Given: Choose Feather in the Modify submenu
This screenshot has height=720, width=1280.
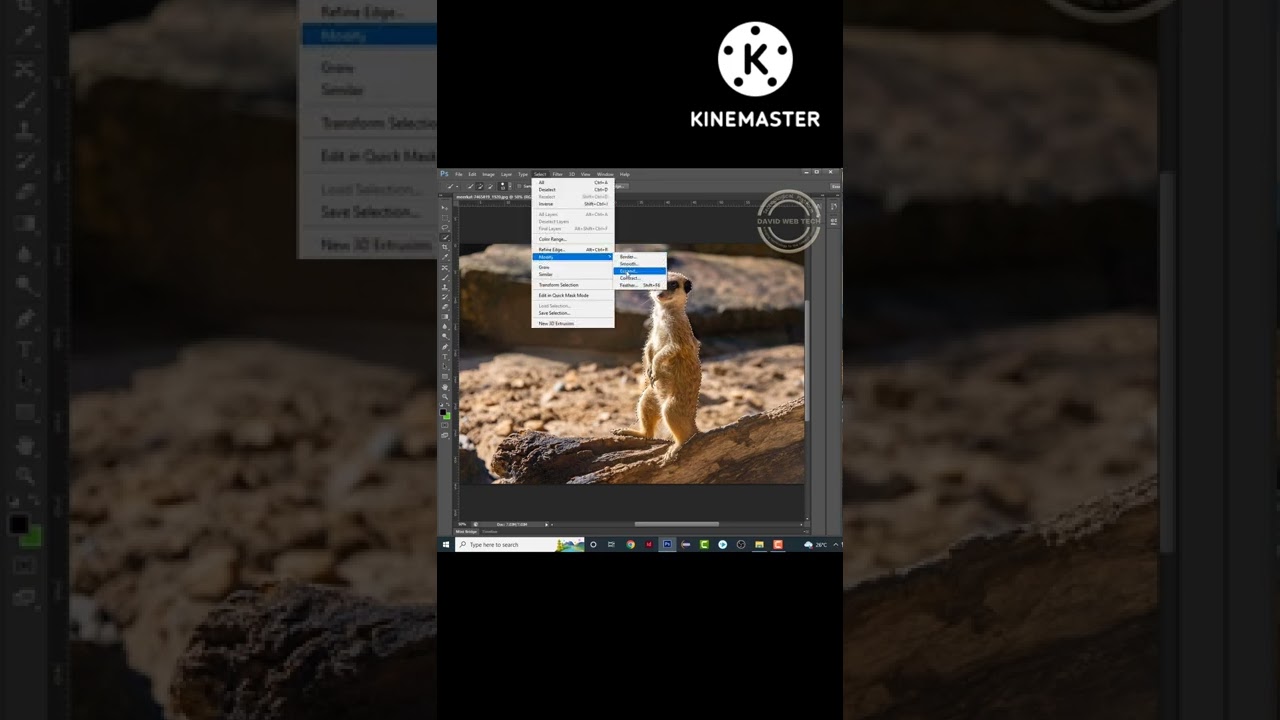Looking at the screenshot, I should [x=639, y=285].
